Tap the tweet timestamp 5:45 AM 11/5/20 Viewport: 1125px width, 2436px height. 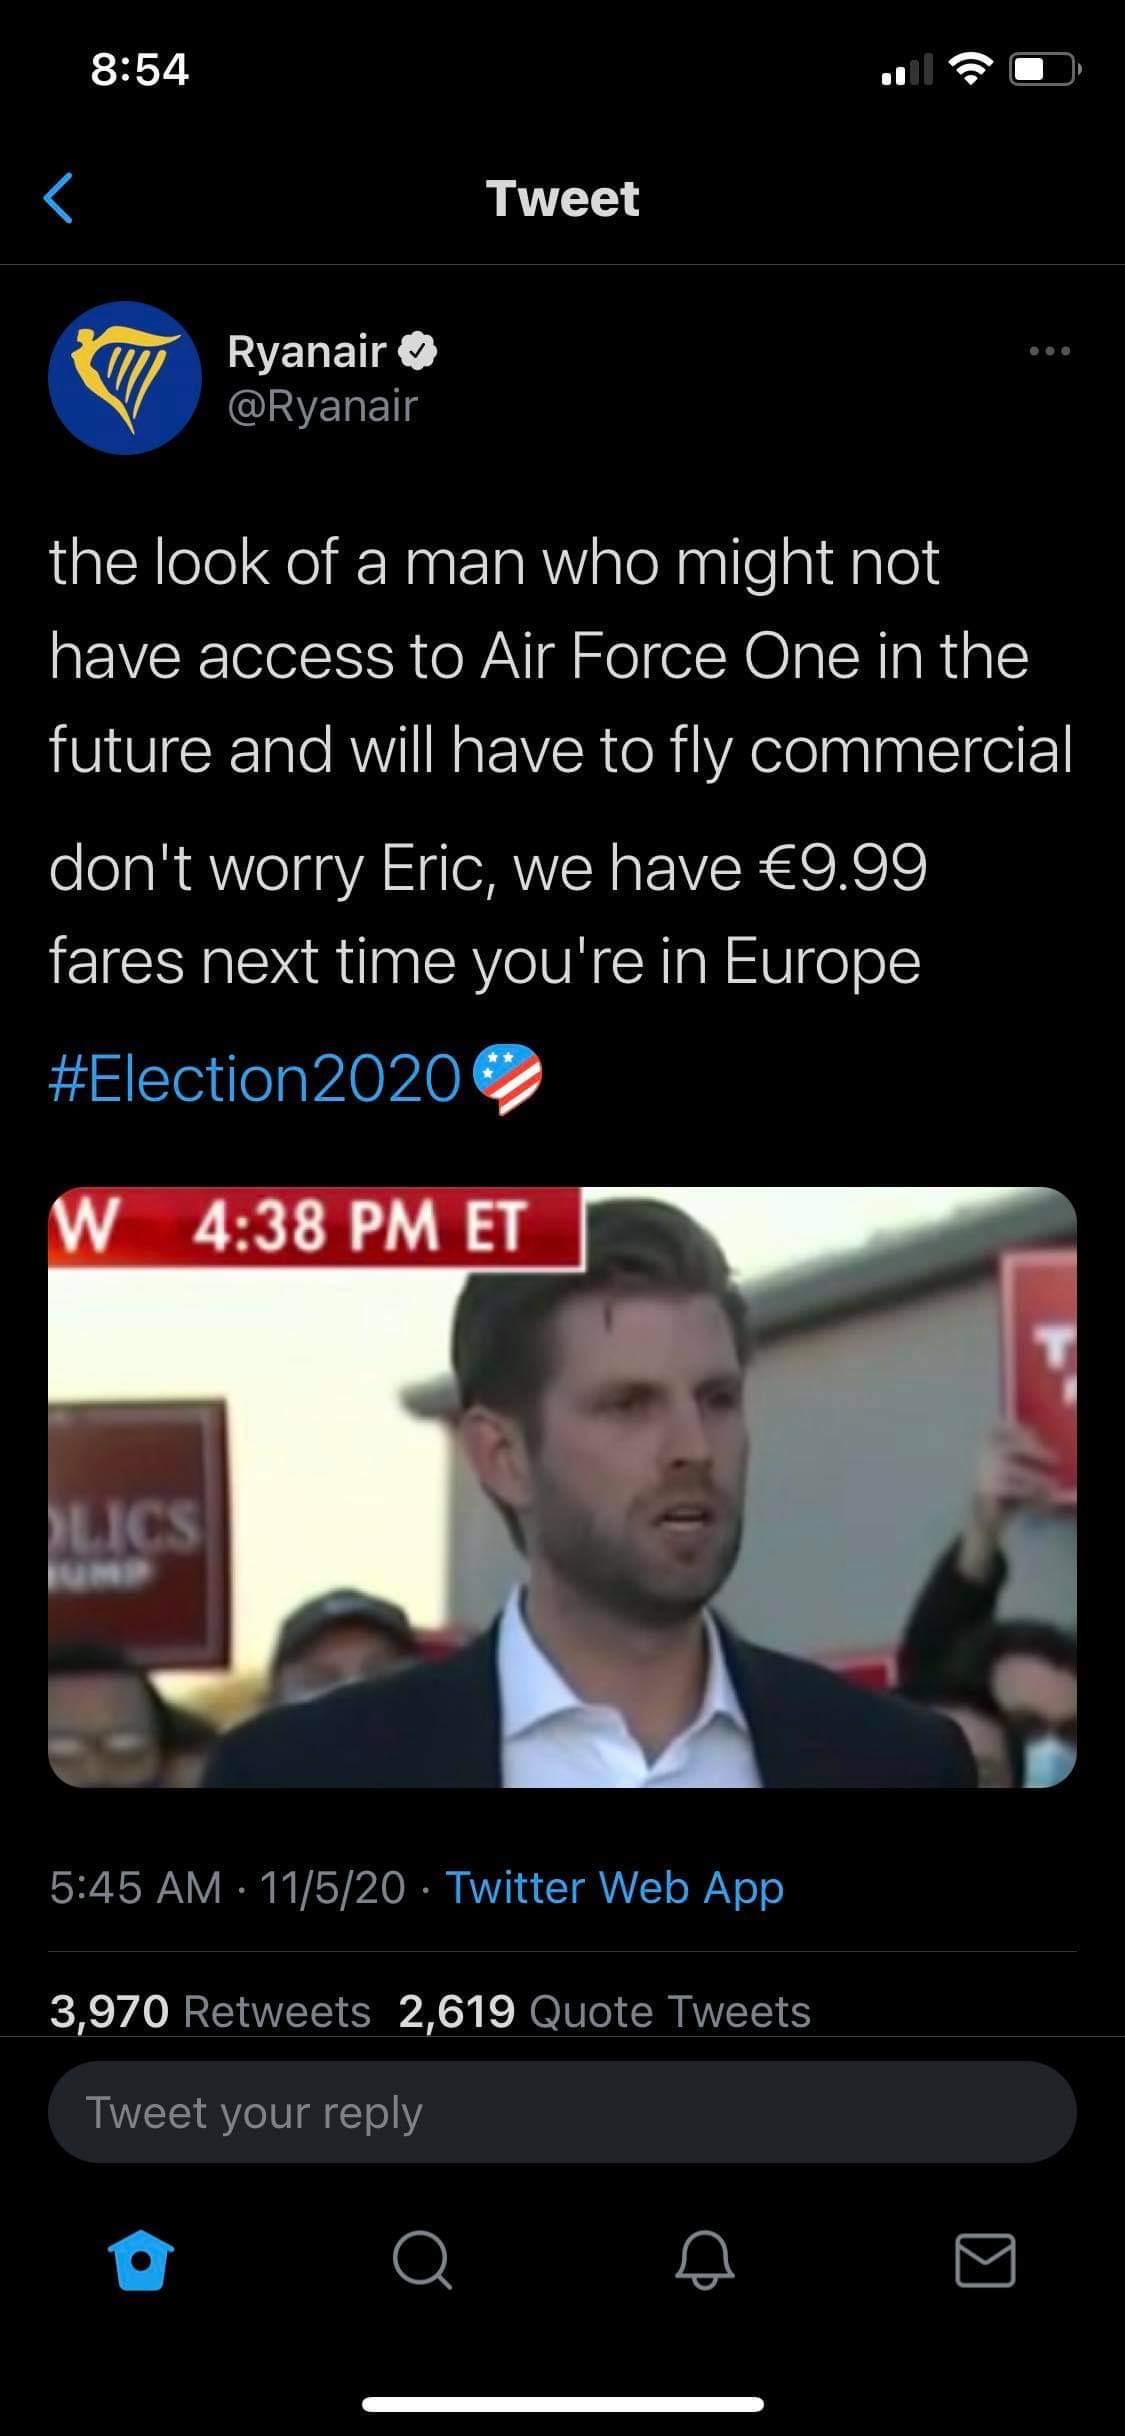click(227, 1887)
